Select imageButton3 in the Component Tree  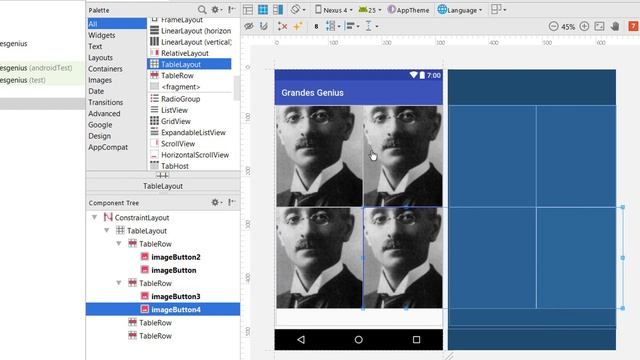(176, 296)
